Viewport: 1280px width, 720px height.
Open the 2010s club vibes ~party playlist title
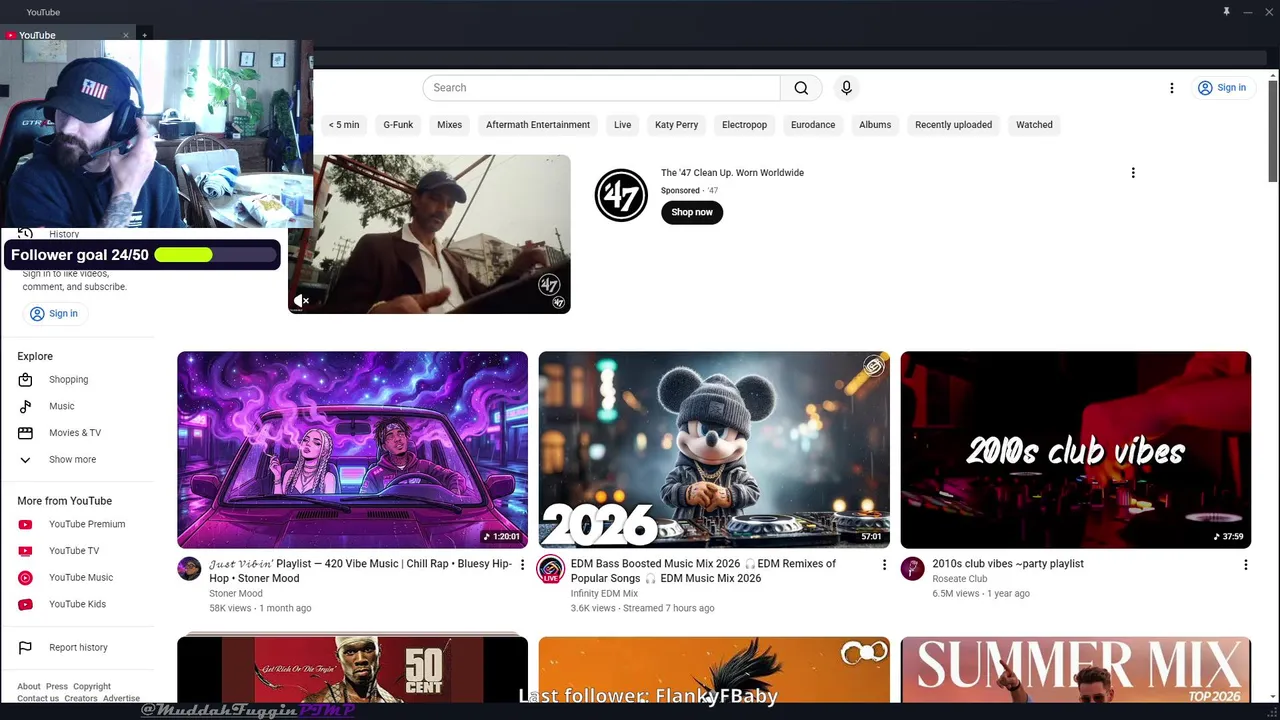click(x=1008, y=564)
